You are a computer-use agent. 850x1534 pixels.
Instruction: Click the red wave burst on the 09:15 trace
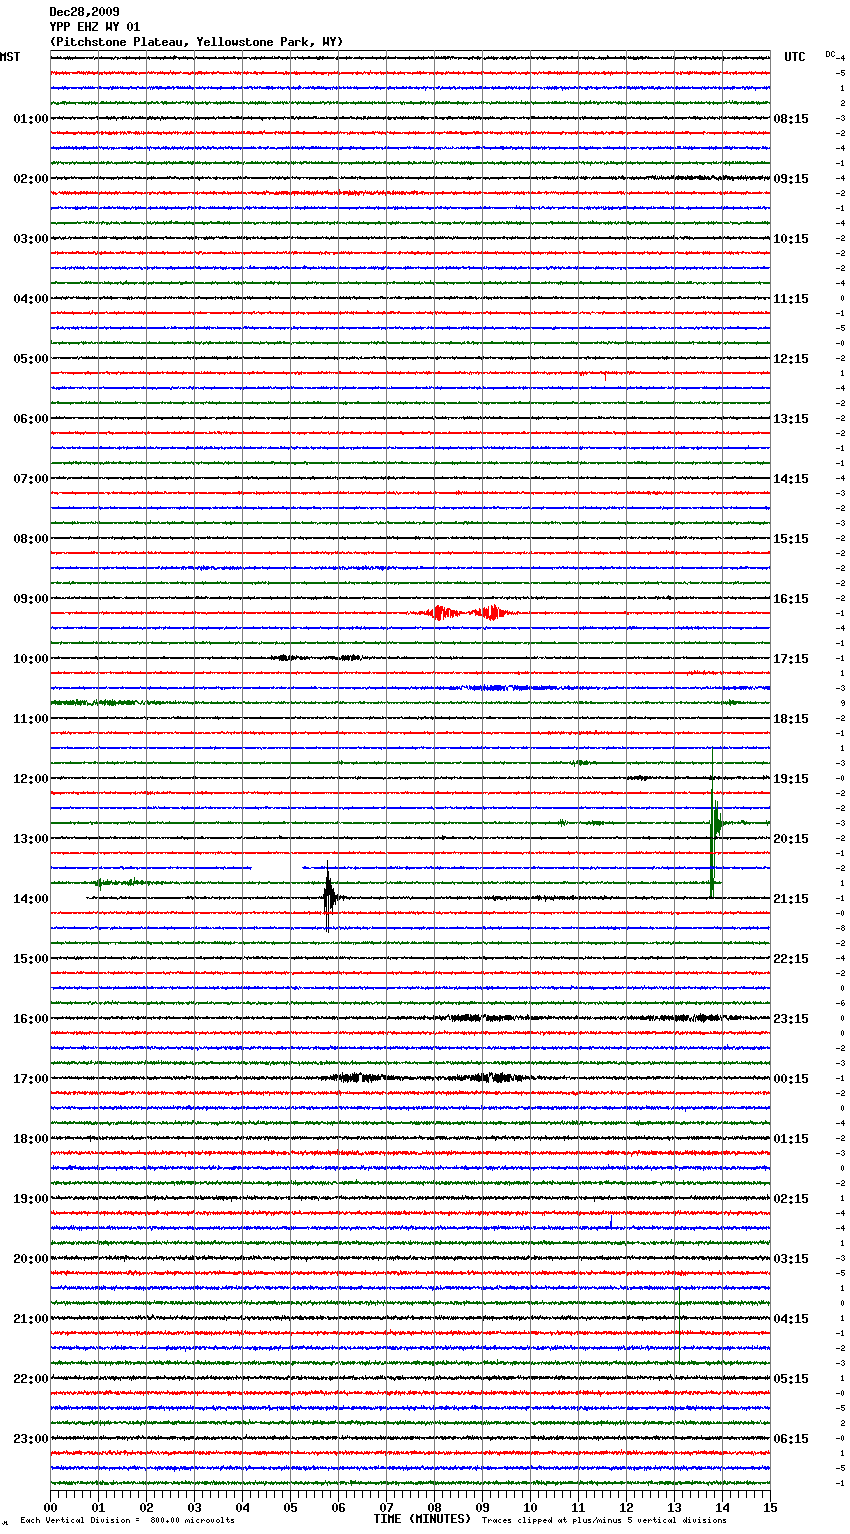(468, 613)
